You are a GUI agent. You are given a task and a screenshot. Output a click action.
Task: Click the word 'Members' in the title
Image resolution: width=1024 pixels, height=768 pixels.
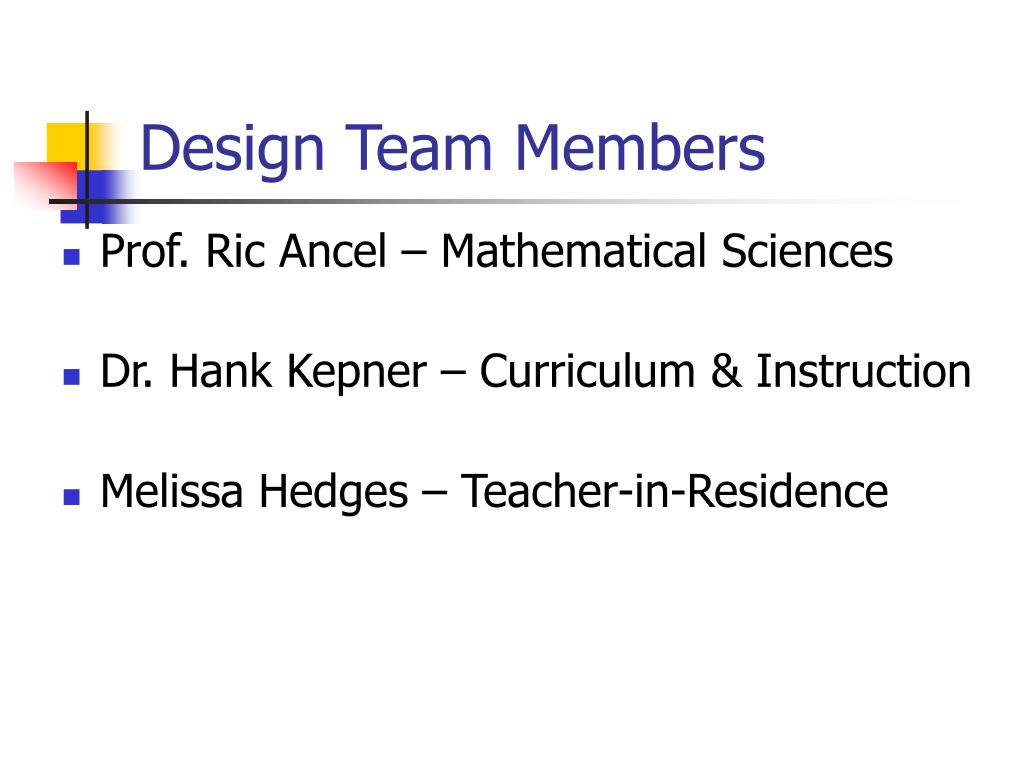[x=640, y=148]
